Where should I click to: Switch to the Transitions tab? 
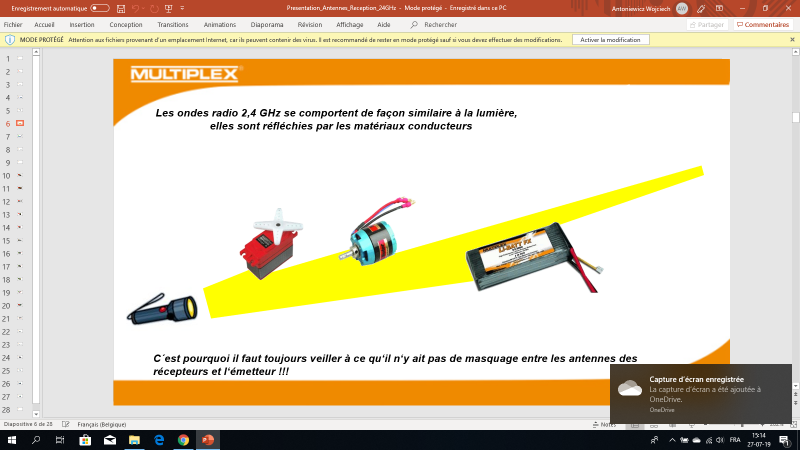pos(173,23)
